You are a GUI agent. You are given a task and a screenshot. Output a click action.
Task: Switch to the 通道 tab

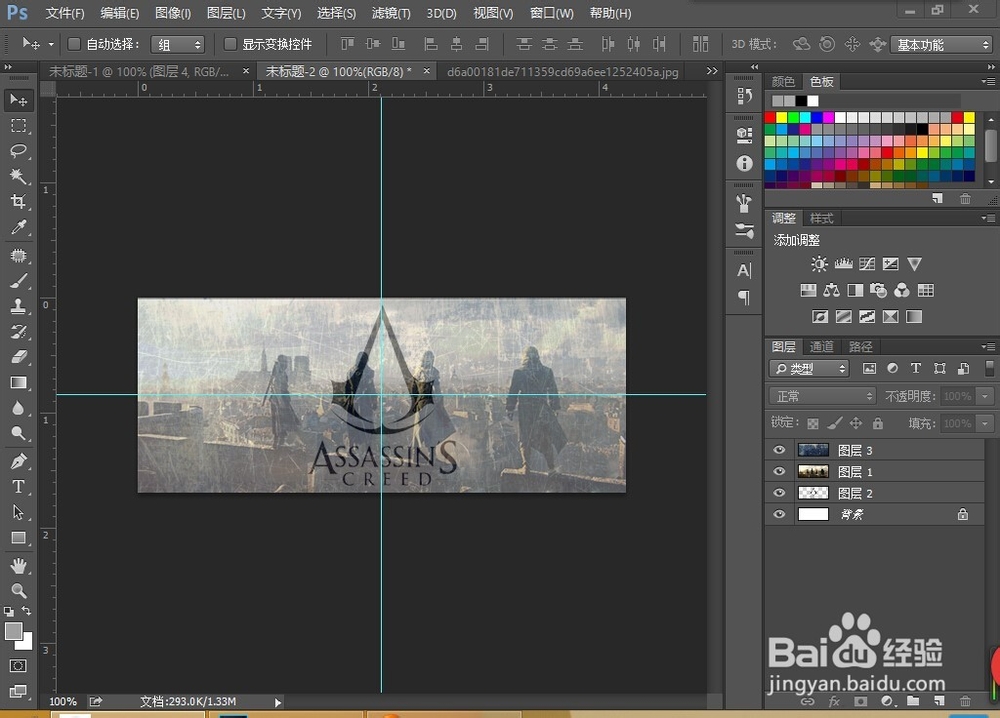point(821,346)
